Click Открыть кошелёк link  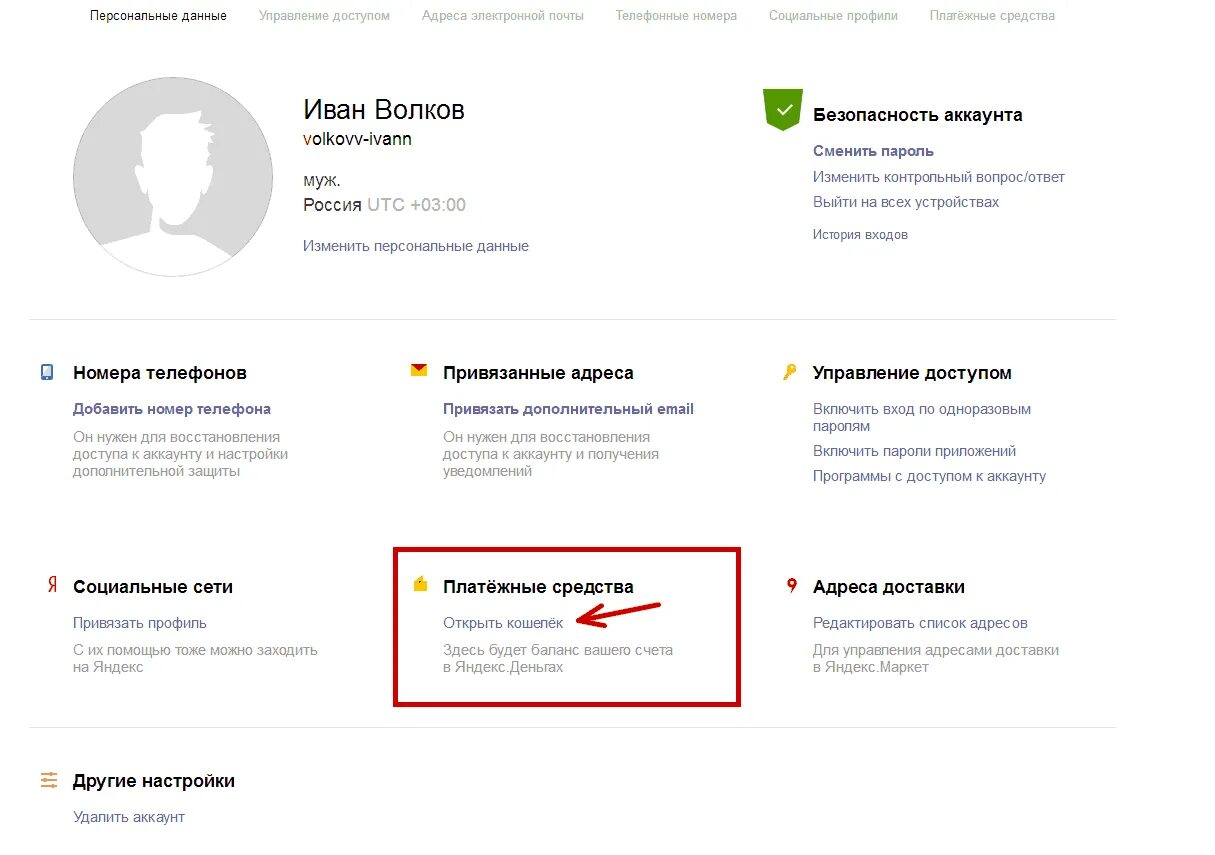(503, 623)
